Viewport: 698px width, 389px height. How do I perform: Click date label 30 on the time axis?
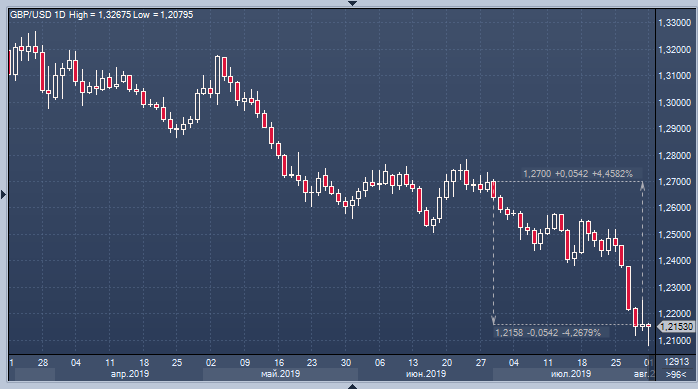(346, 362)
